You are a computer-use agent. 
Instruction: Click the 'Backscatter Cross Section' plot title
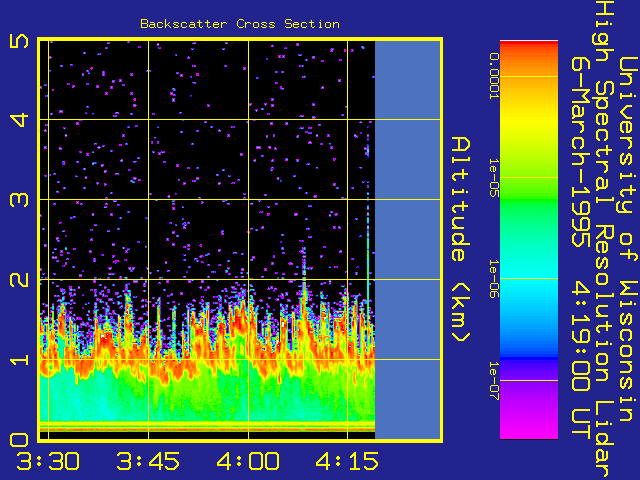coord(240,24)
